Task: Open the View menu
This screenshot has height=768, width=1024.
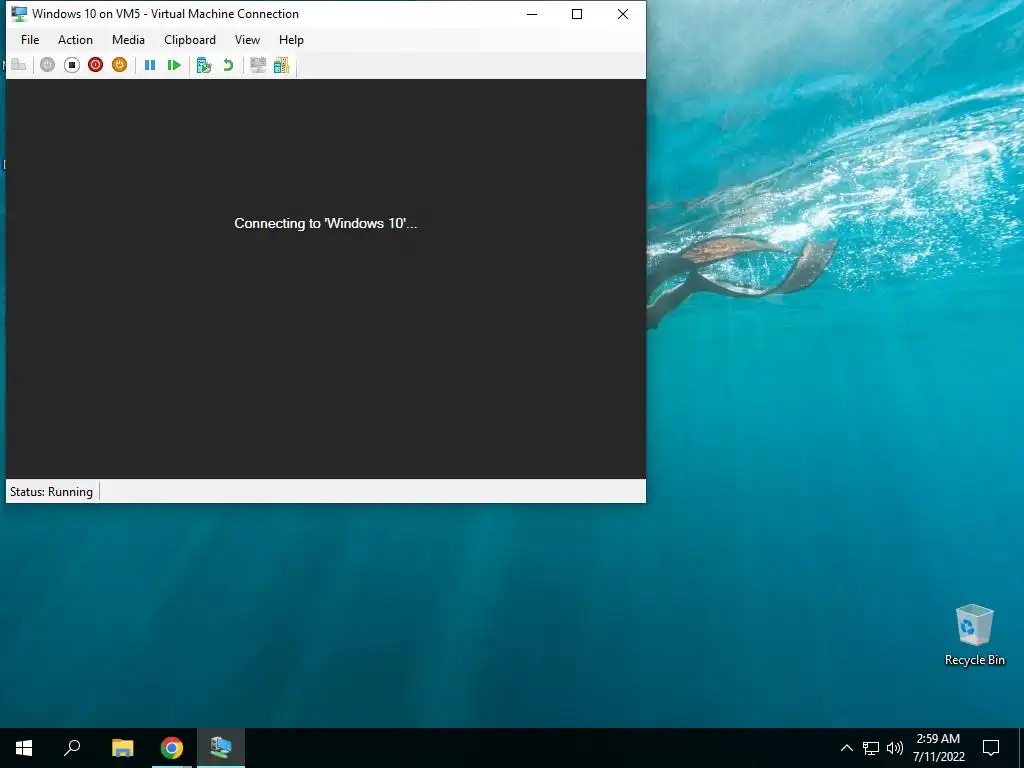Action: [247, 40]
